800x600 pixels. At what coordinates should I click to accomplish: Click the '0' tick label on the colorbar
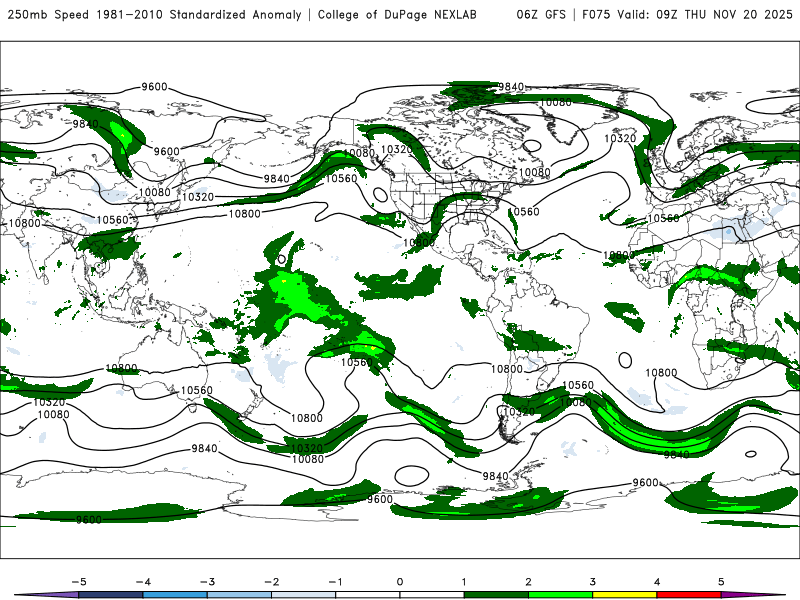pos(399,582)
